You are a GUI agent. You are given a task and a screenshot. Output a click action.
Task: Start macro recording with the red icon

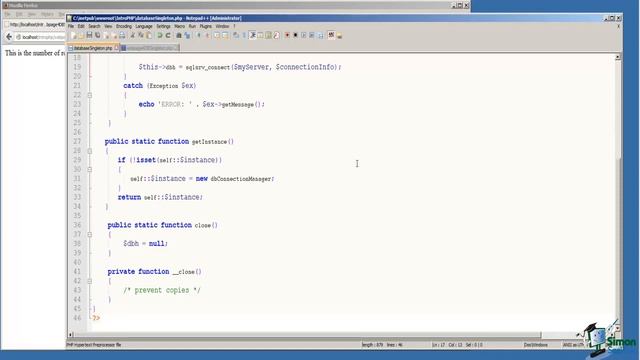pyautogui.click(x=287, y=36)
